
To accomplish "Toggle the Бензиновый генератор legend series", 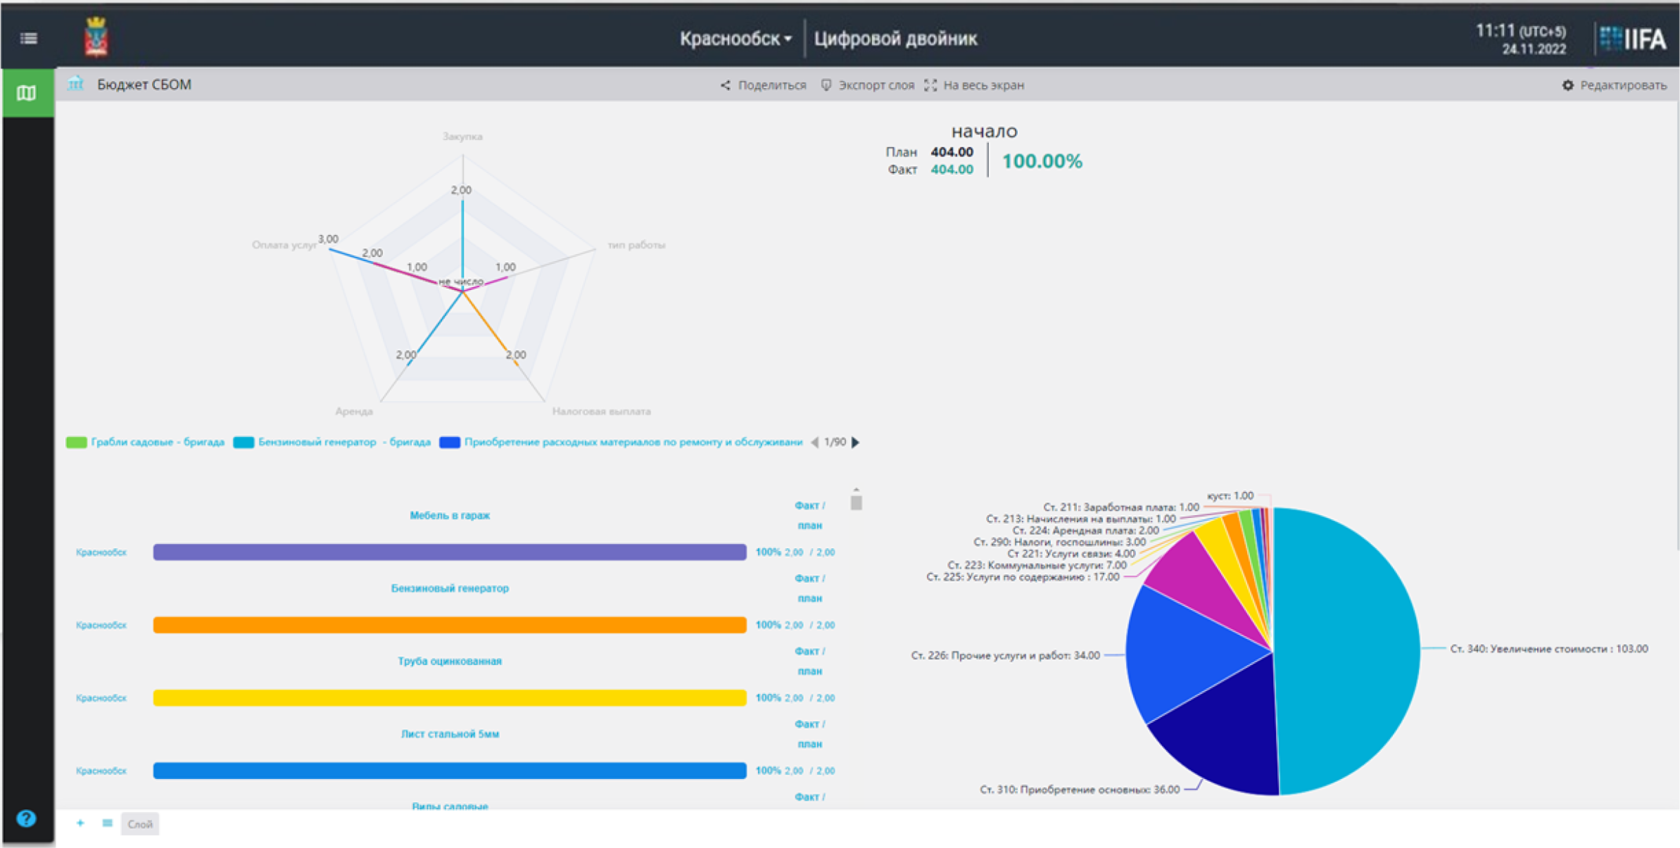I will 333,442.
